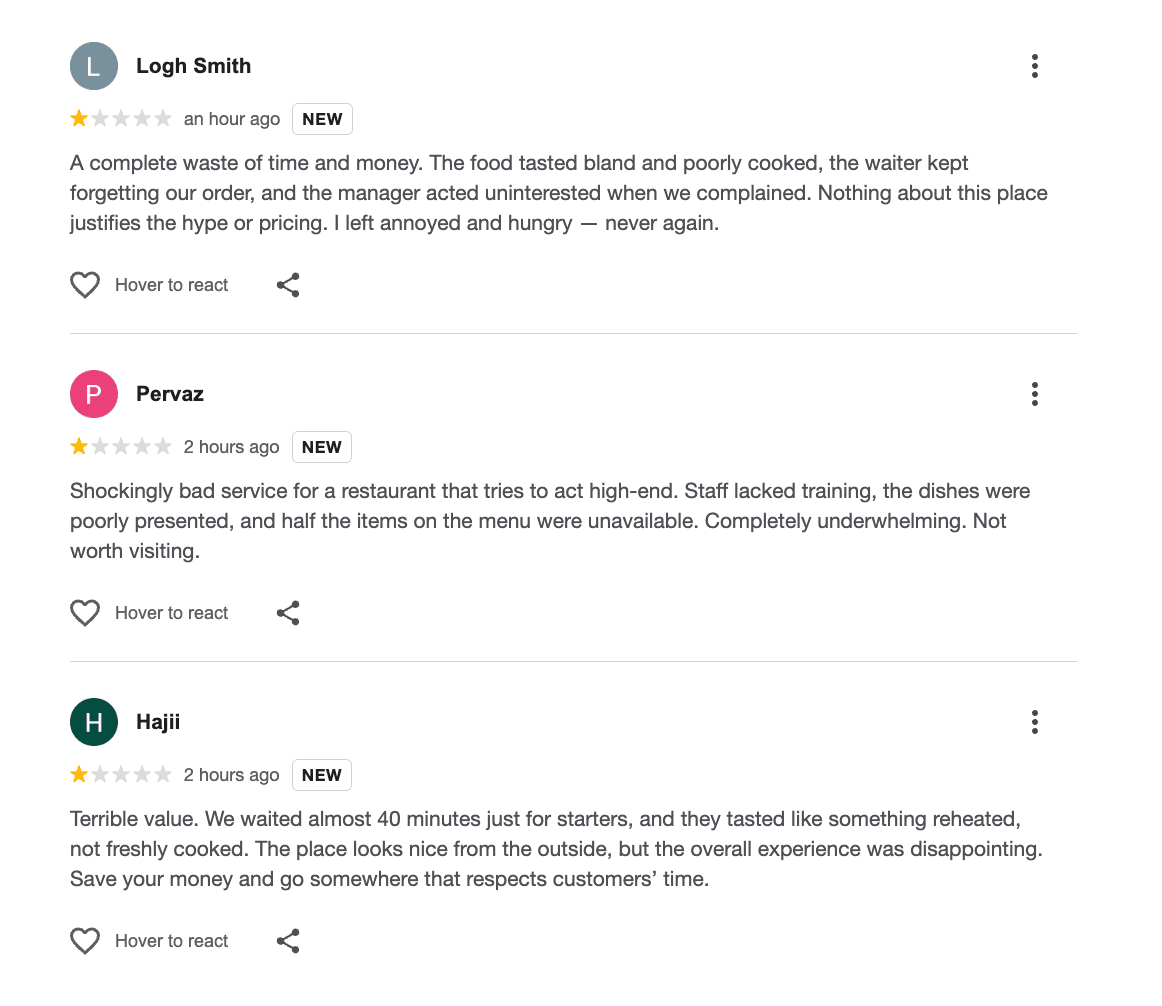Share Logh Smith's review
The height and width of the screenshot is (1006, 1162).
(288, 285)
